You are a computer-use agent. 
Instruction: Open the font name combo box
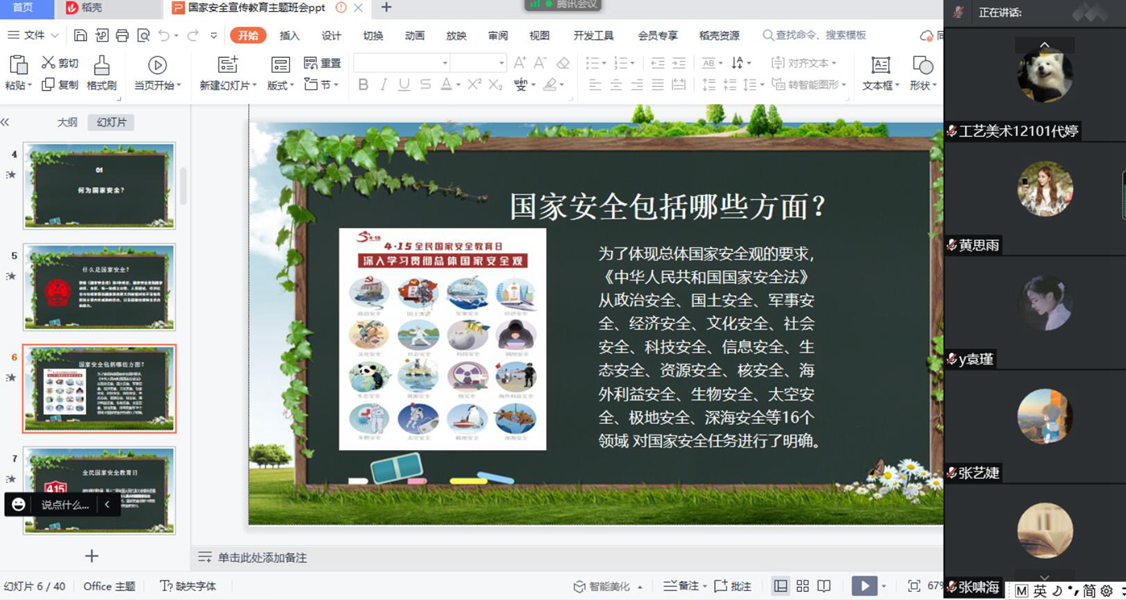click(401, 63)
